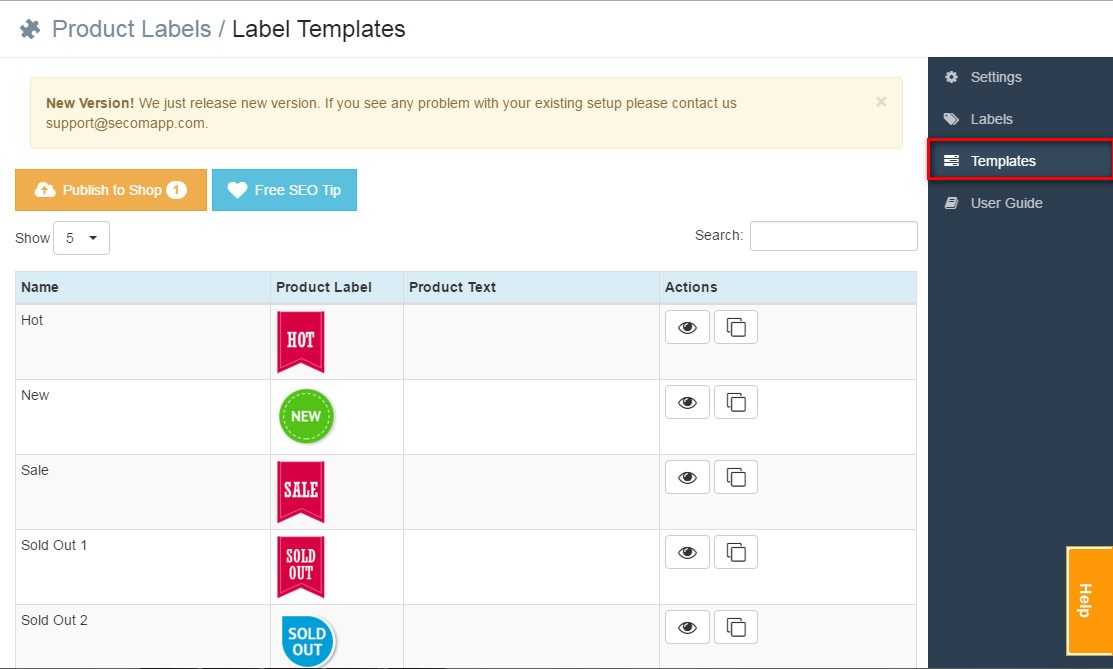The image size is (1113, 669).
Task: Click the puzzle icon beside Product Labels title
Action: [x=29, y=28]
